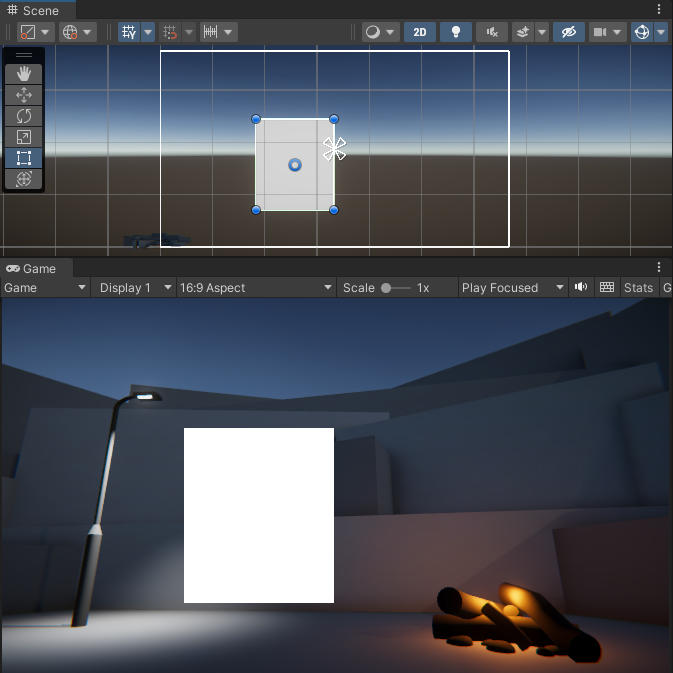Open grid visibility options dropdown

[148, 32]
